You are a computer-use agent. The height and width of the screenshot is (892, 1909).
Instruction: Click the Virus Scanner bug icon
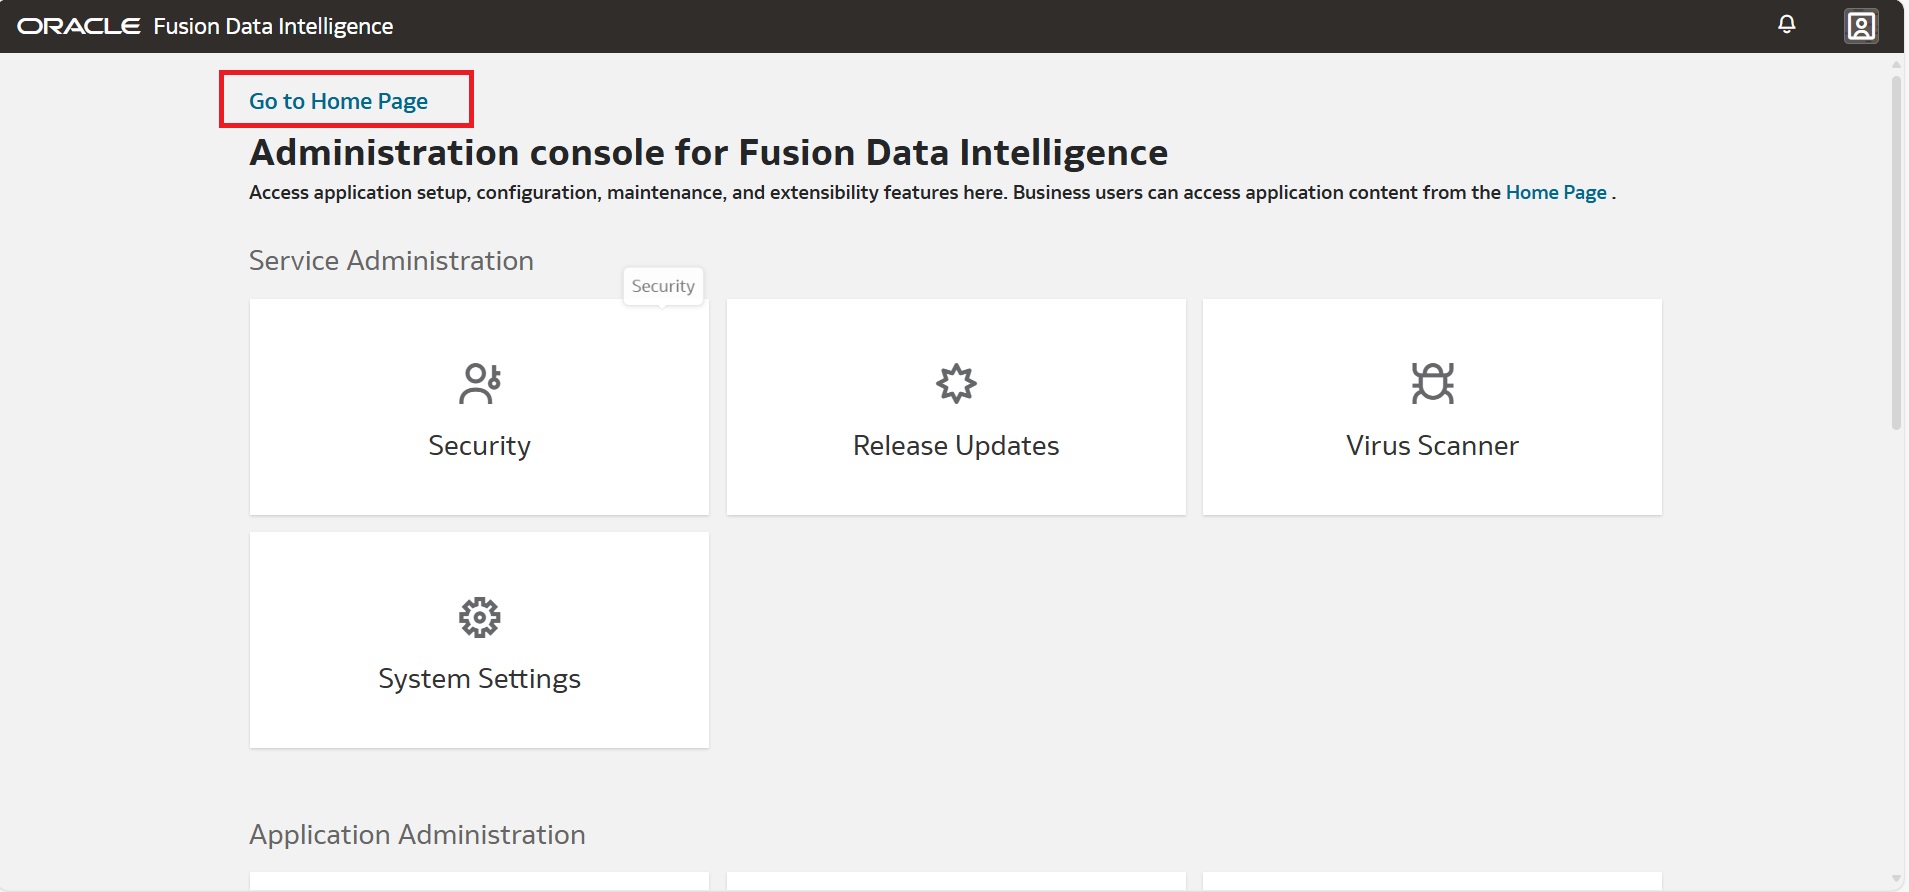click(1432, 383)
